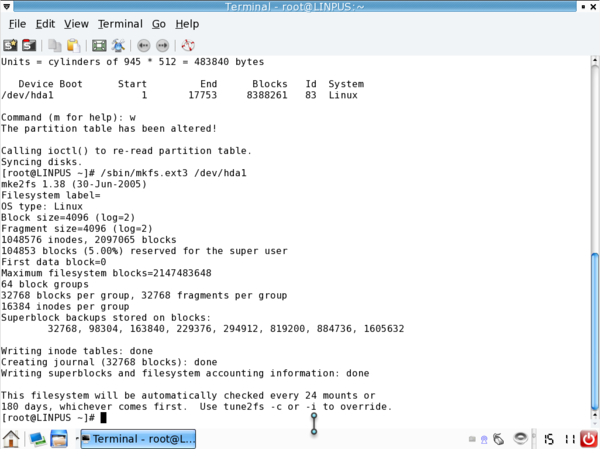The height and width of the screenshot is (449, 600).
Task: Open the Help menu
Action: [187, 23]
